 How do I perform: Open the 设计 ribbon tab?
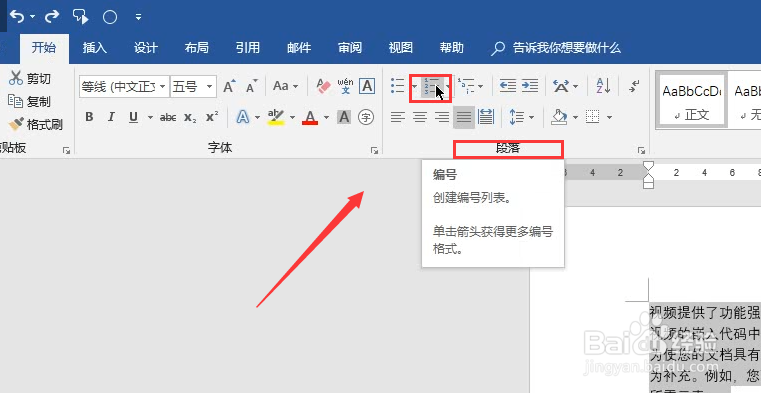pos(146,48)
